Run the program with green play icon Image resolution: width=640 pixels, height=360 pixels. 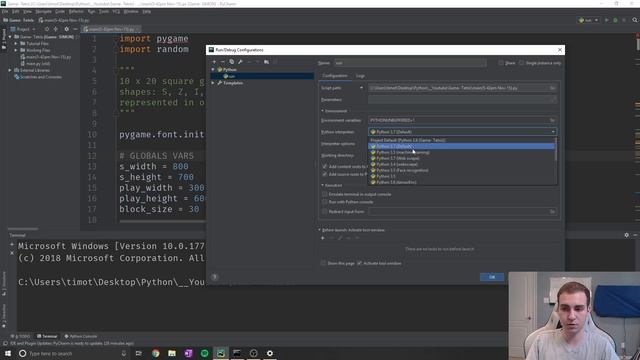tap(607, 20)
